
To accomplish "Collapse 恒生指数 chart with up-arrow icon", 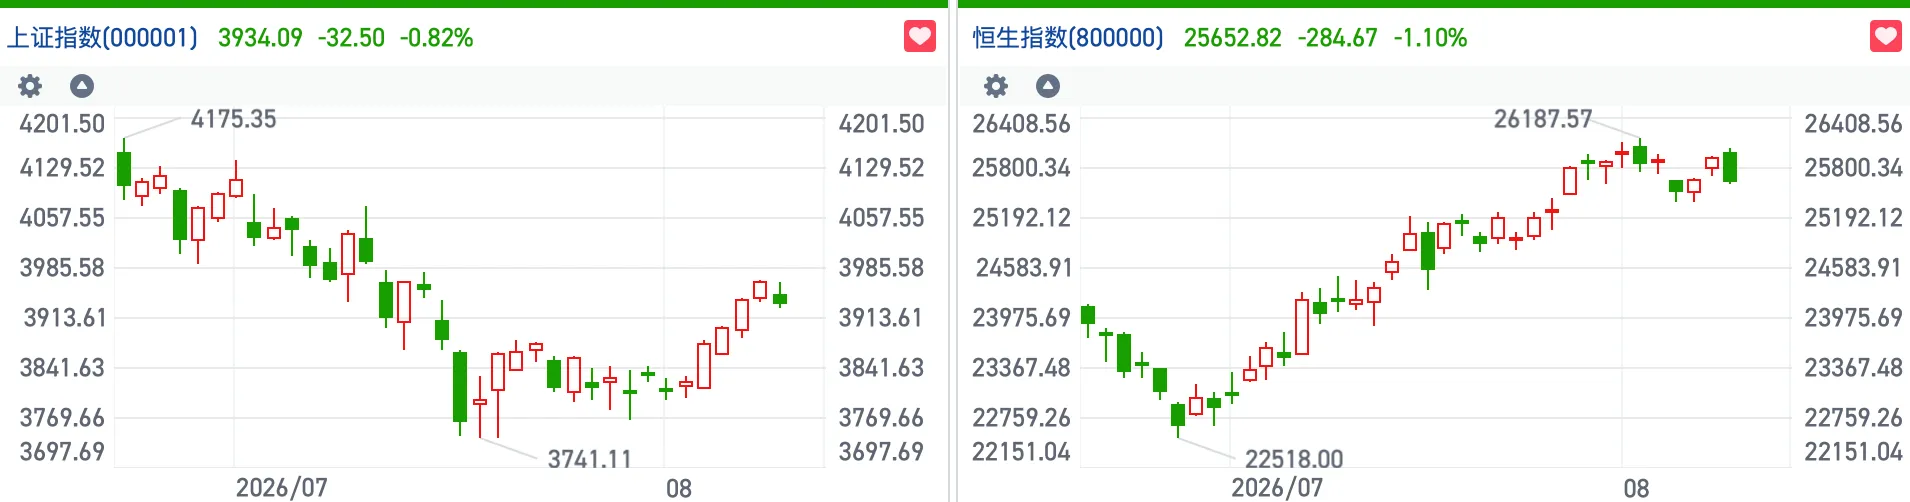I will click(1047, 86).
